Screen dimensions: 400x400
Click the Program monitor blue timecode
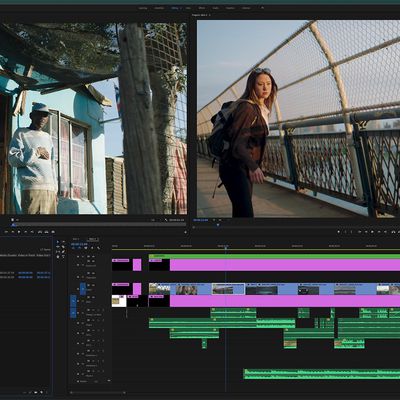coord(201,220)
